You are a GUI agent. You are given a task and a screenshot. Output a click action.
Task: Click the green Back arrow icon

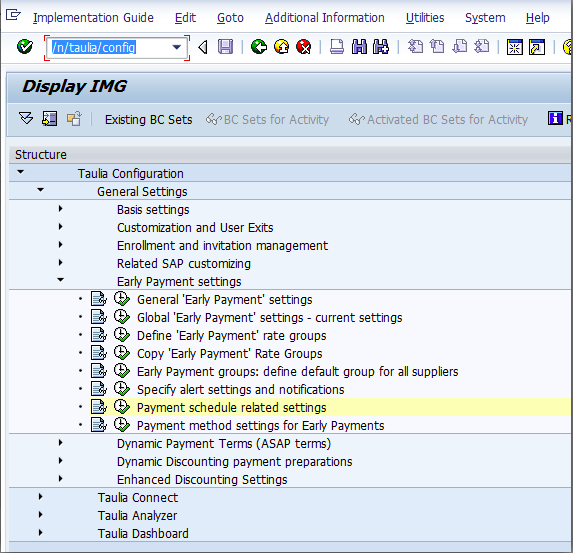click(x=259, y=47)
